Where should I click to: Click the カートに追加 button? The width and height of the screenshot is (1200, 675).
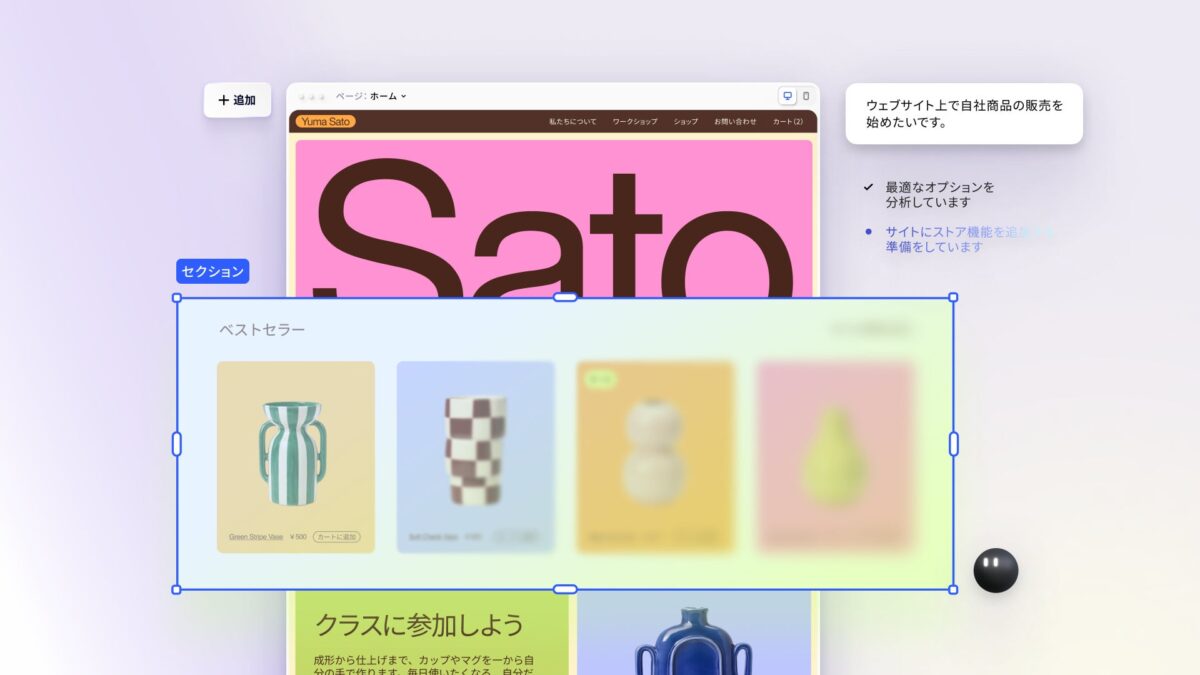coord(339,536)
